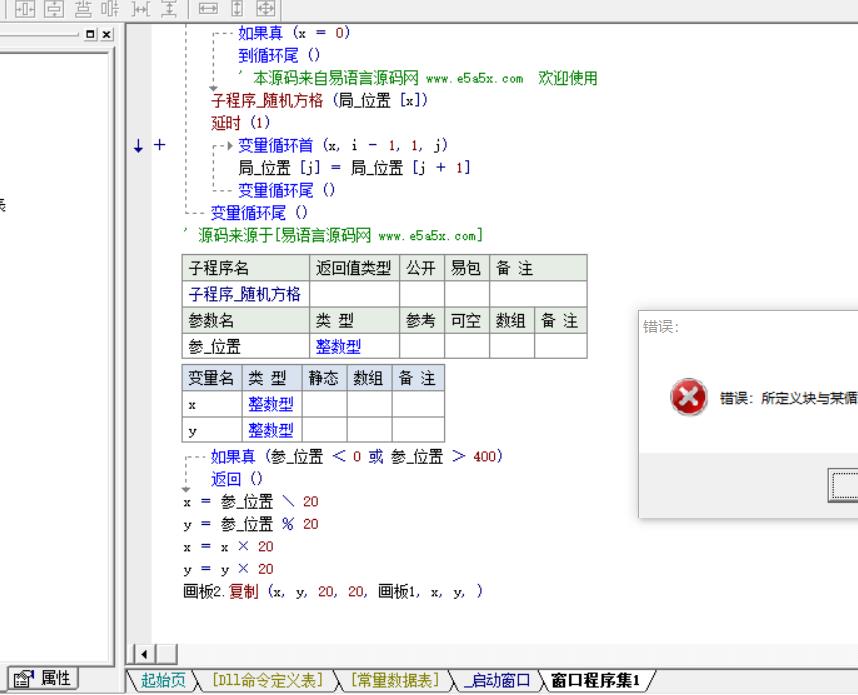The width and height of the screenshot is (858, 695).
Task: Click the 画板2.复制 line
Action: (333, 592)
